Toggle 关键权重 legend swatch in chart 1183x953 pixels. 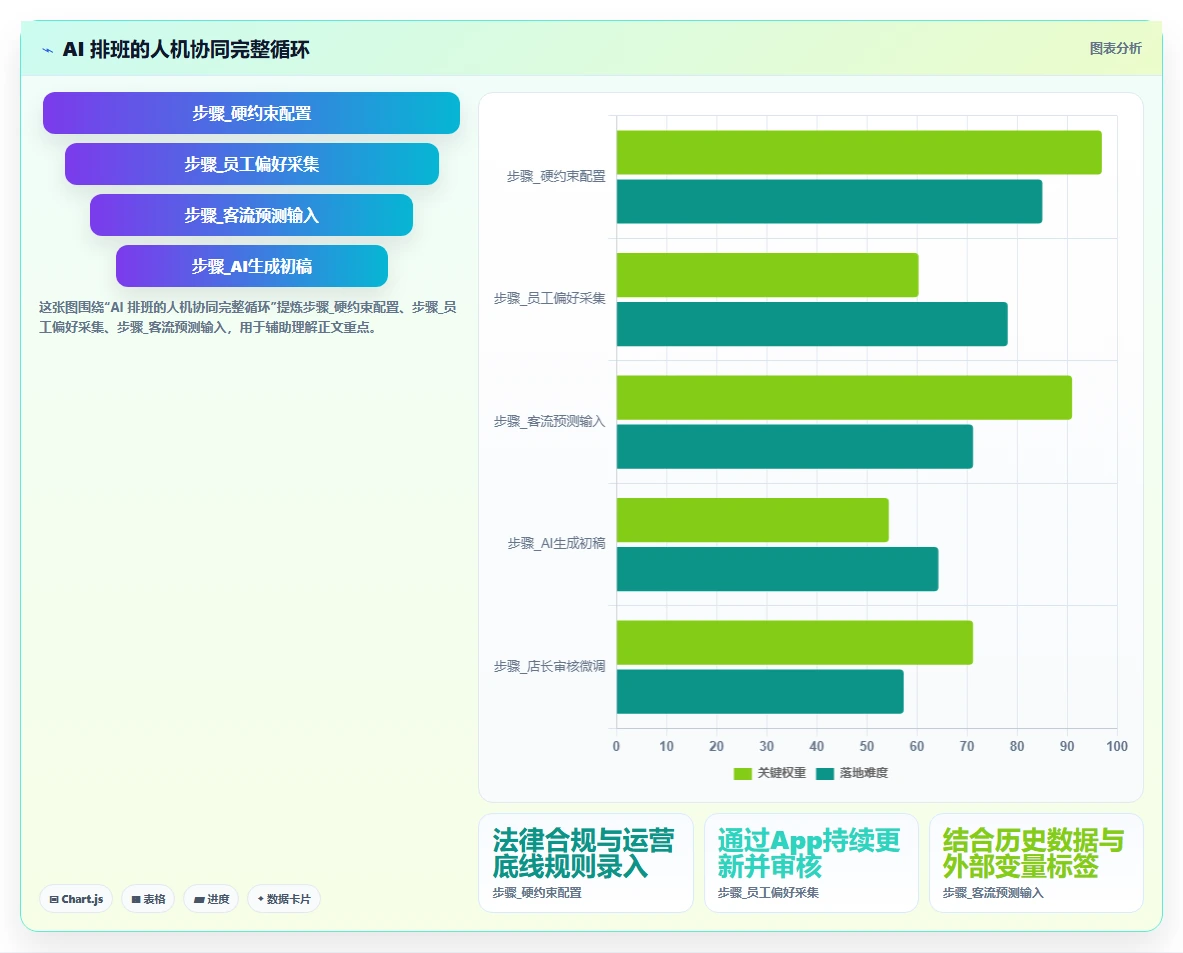(742, 773)
